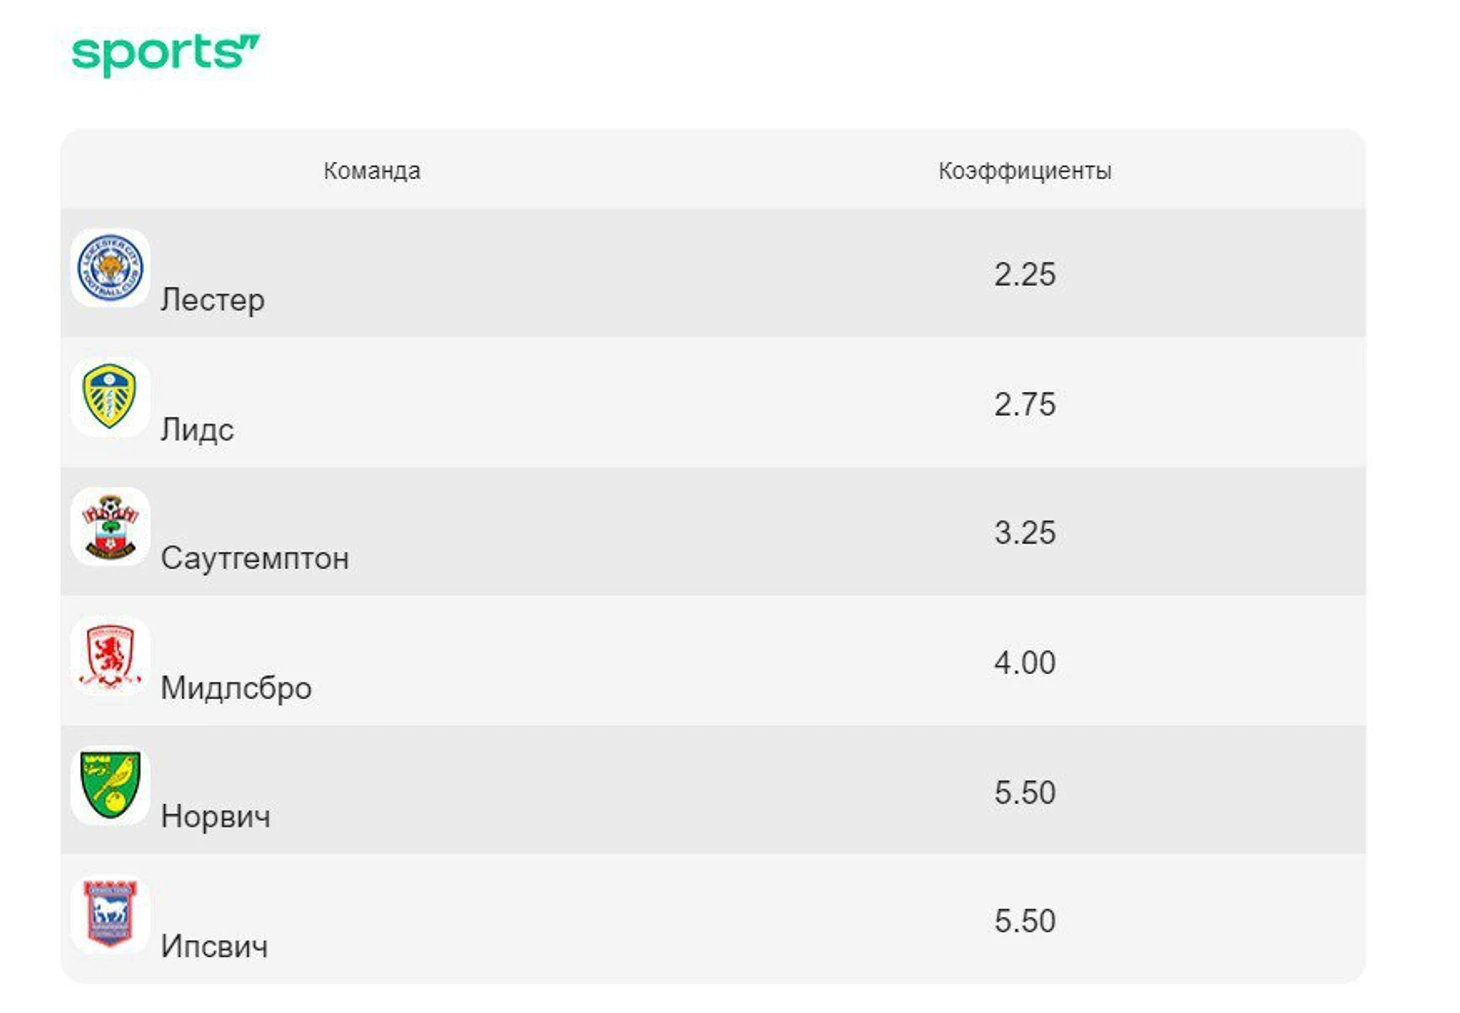Open the Мидлсбро team name
This screenshot has height=1013, width=1460.
pos(236,688)
